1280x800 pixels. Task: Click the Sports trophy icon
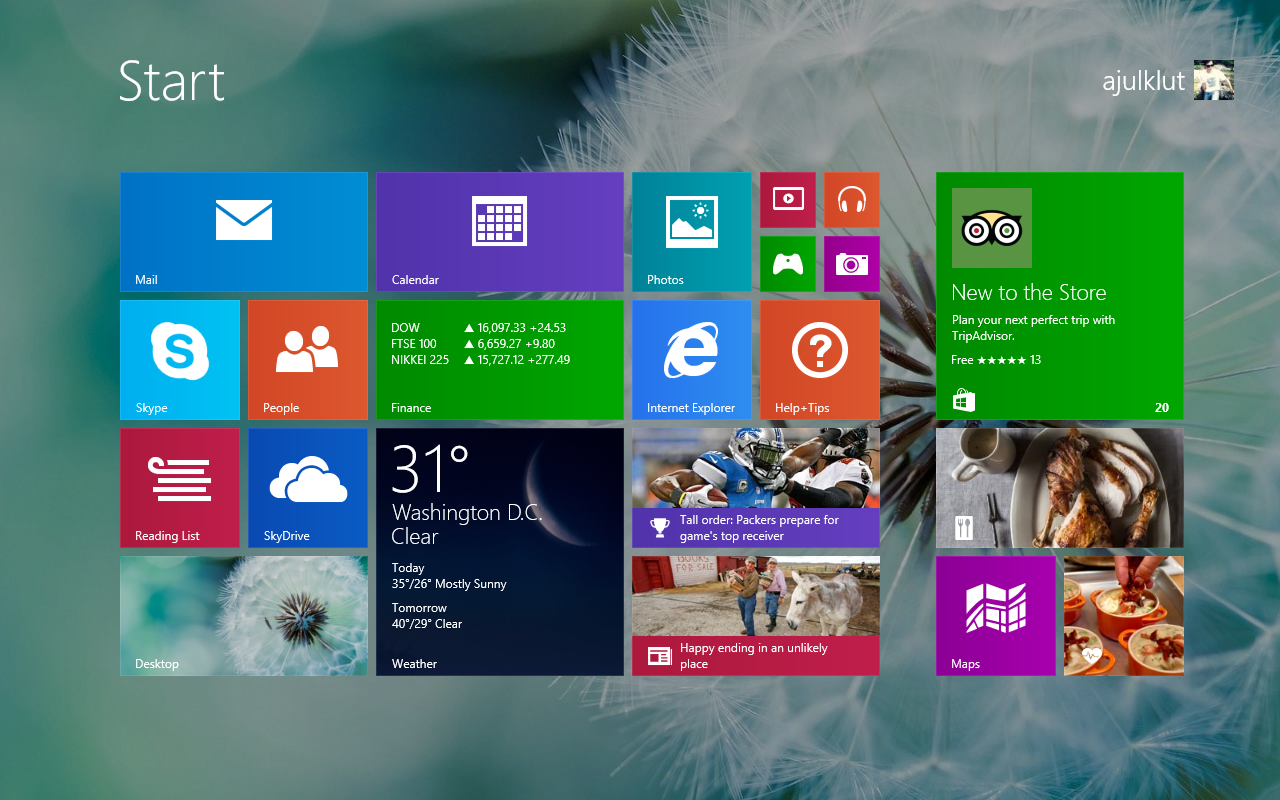point(660,527)
